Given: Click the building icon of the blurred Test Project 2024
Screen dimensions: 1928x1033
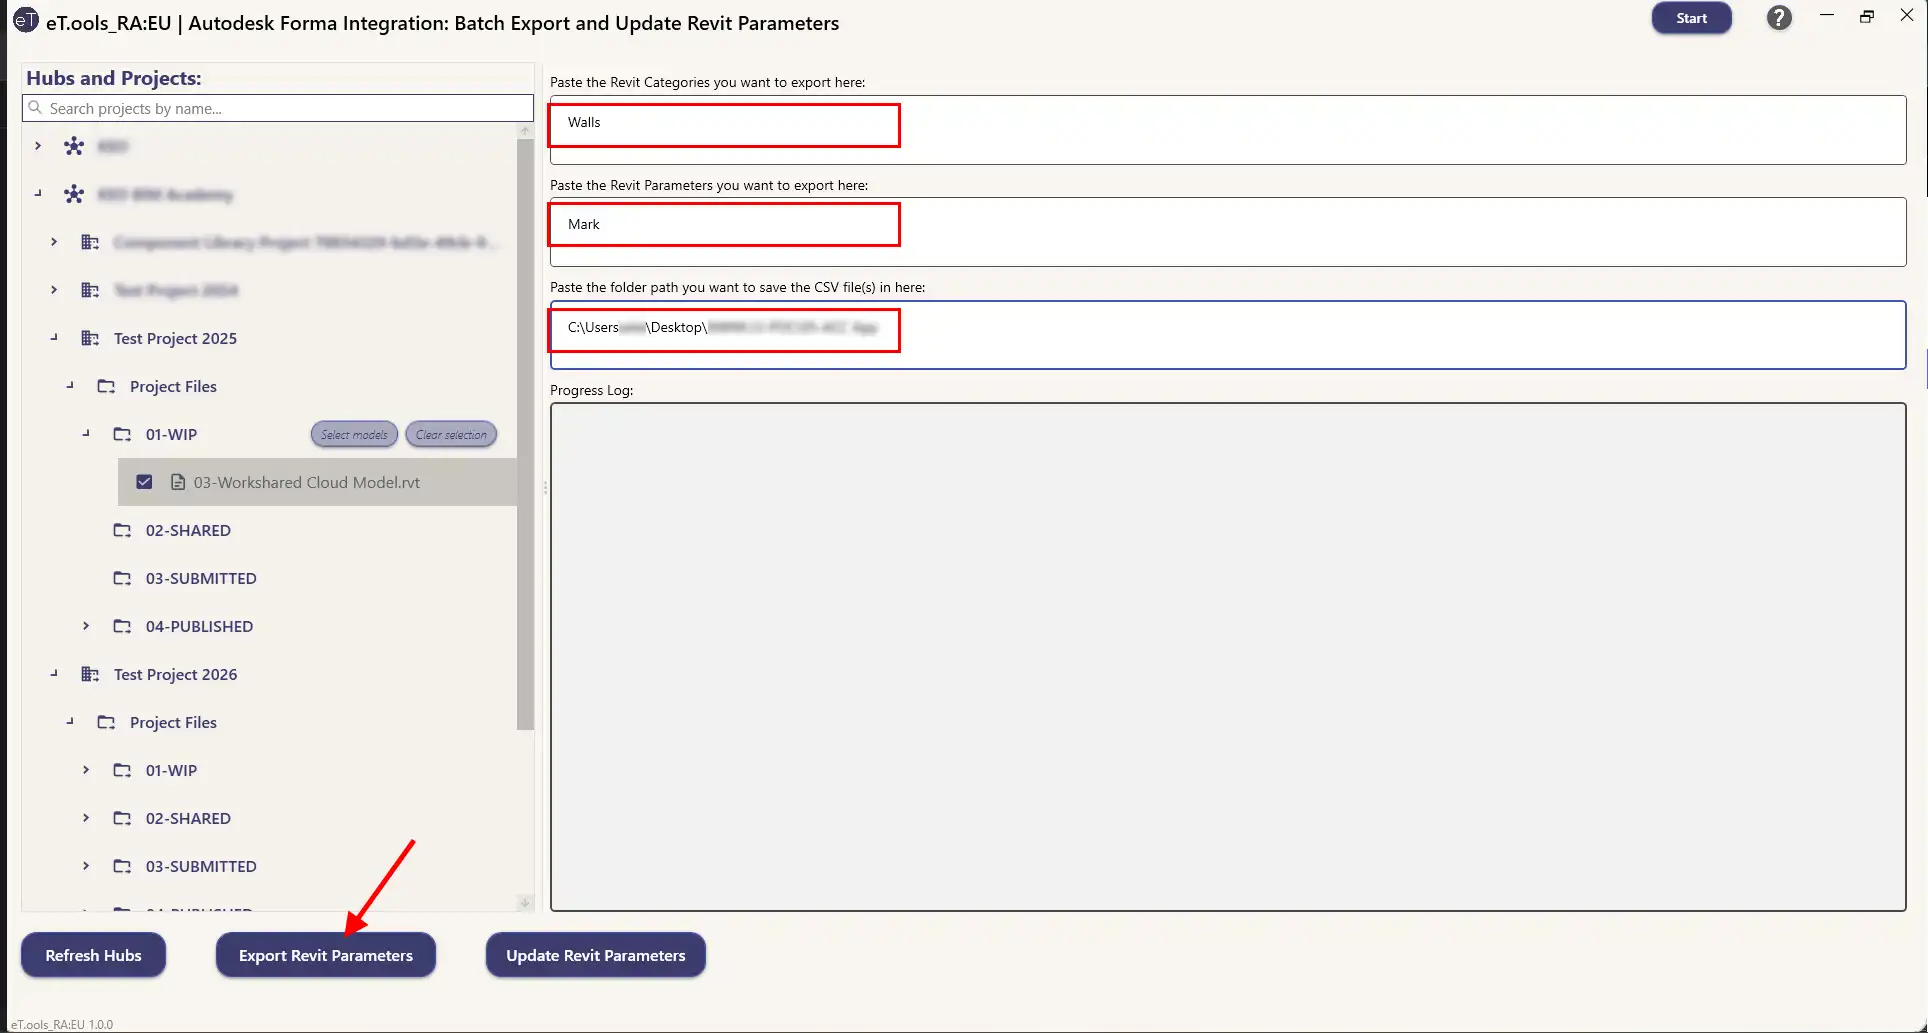Looking at the screenshot, I should point(90,290).
